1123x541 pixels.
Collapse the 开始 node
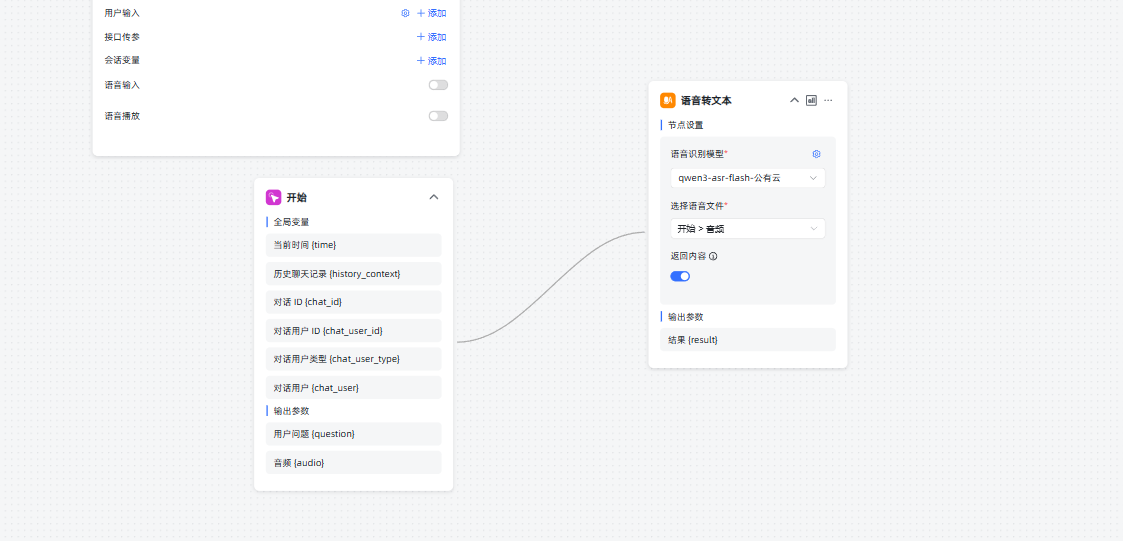point(434,197)
